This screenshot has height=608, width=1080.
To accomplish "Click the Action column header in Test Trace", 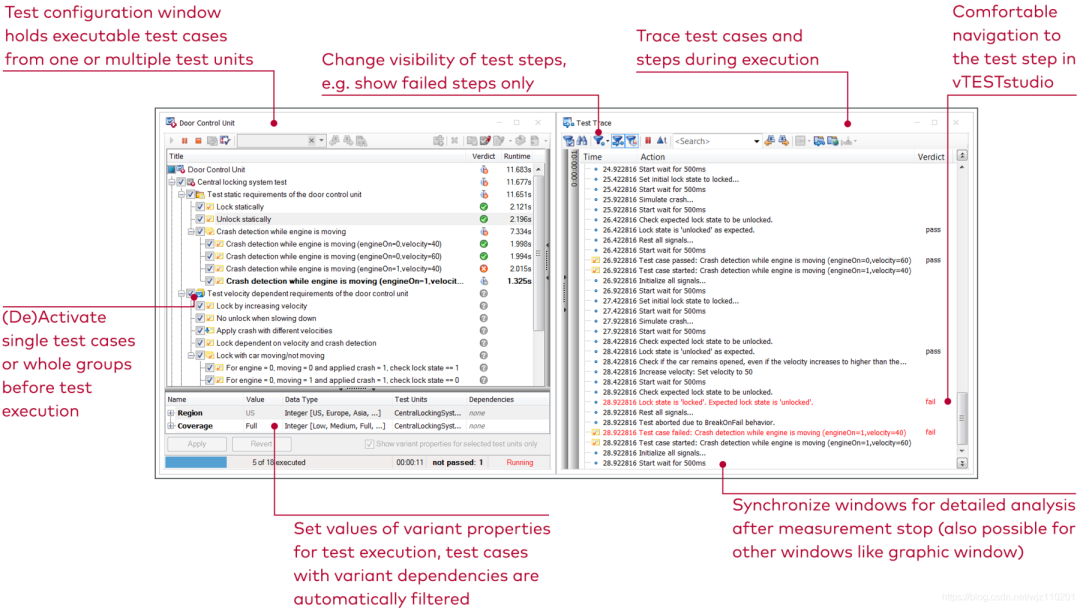I will tap(652, 157).
